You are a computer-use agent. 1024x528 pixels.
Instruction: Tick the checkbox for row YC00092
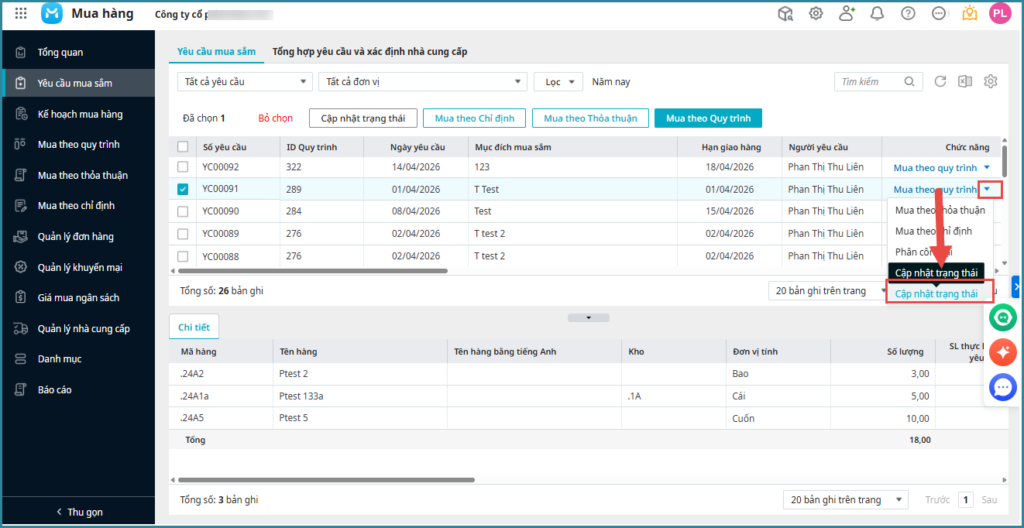182,167
